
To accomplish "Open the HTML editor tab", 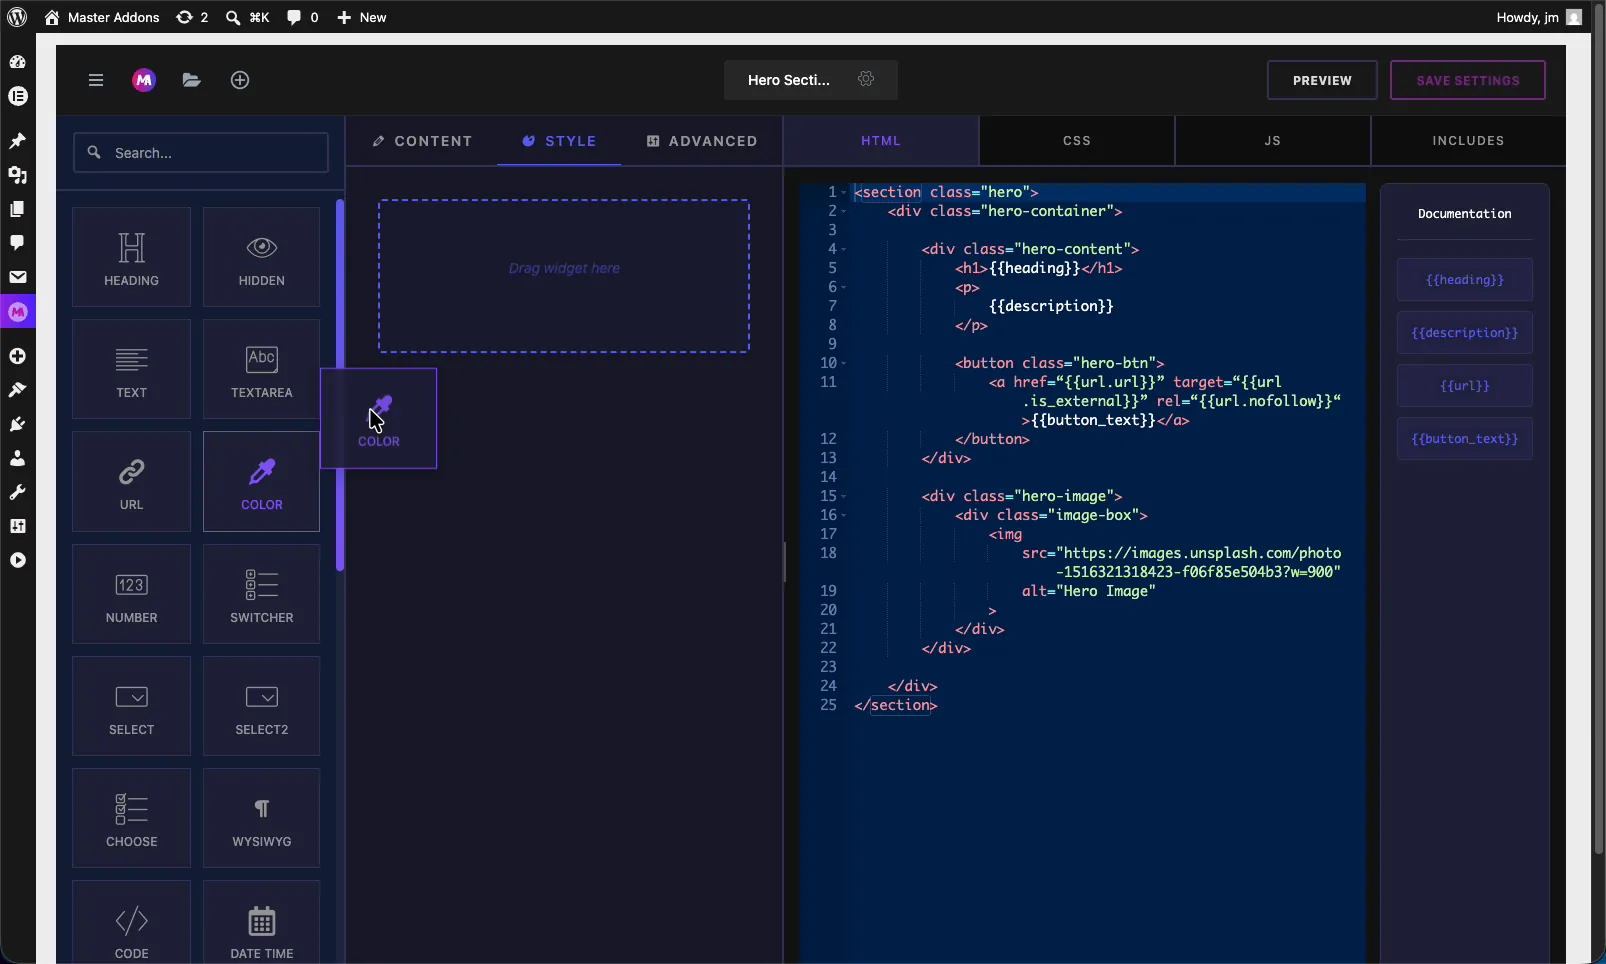I will point(881,141).
